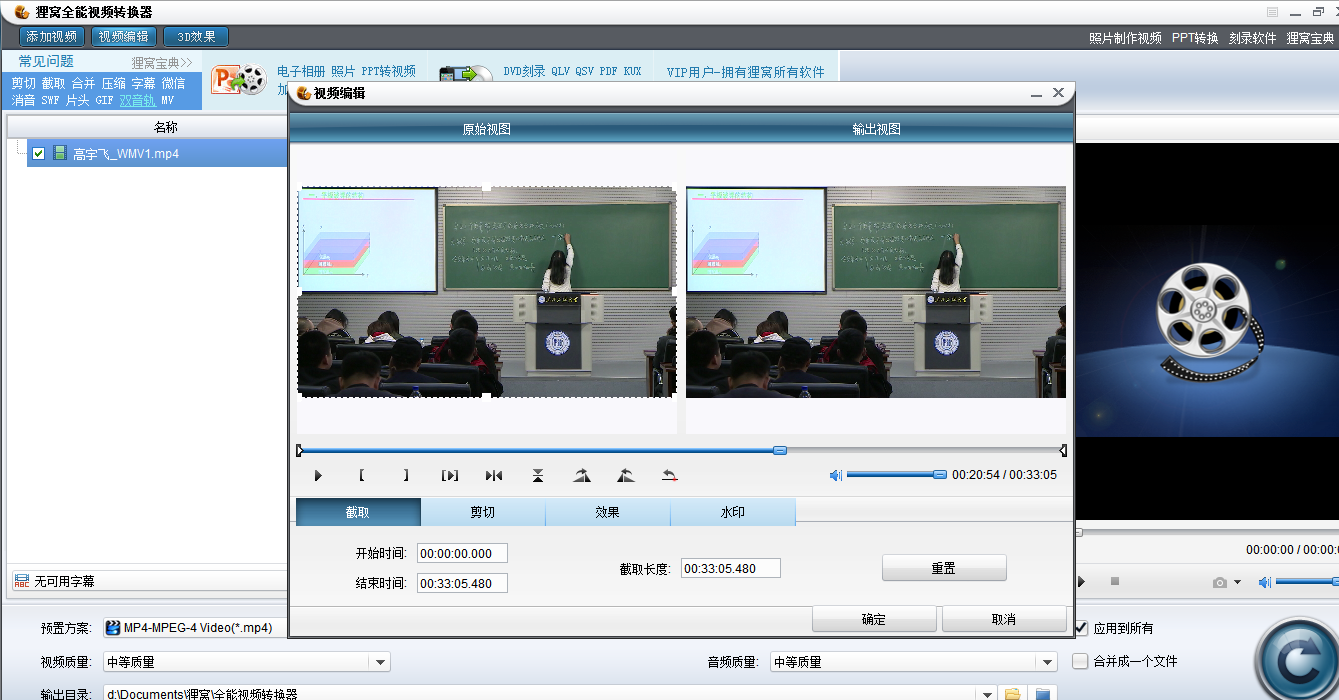This screenshot has width=1339, height=700.
Task: Click the 开始时间 input field
Action: [462, 553]
